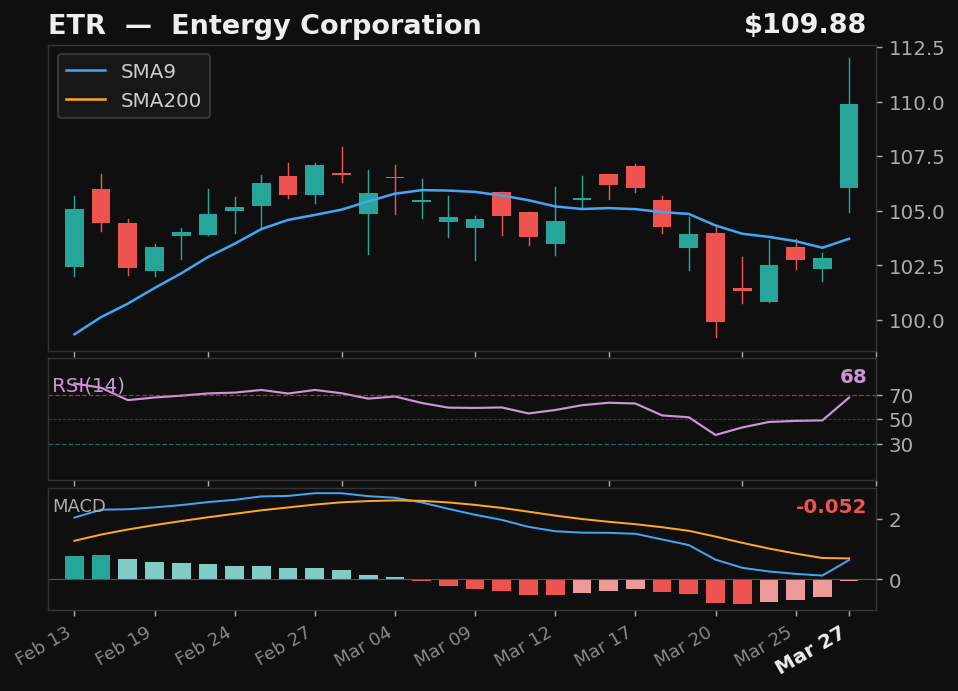Screen dimensions: 958x691
Task: Select the ETR ticker symbol
Action: pos(77,24)
